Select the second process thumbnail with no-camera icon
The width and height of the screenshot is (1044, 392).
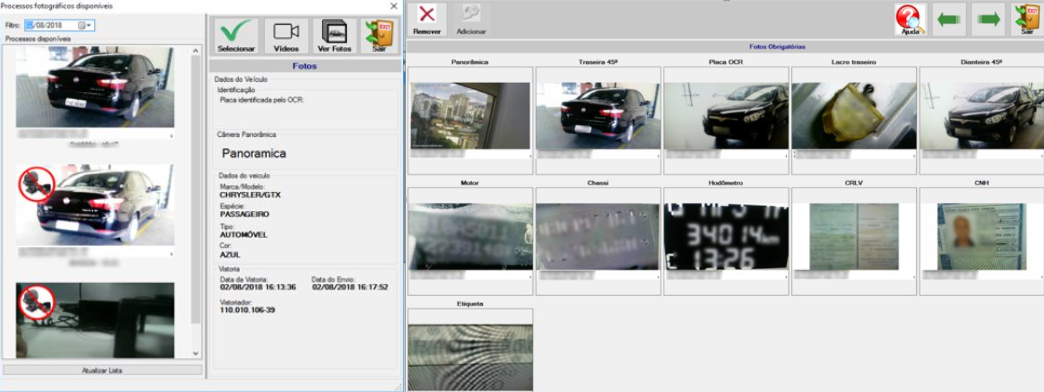coord(95,205)
